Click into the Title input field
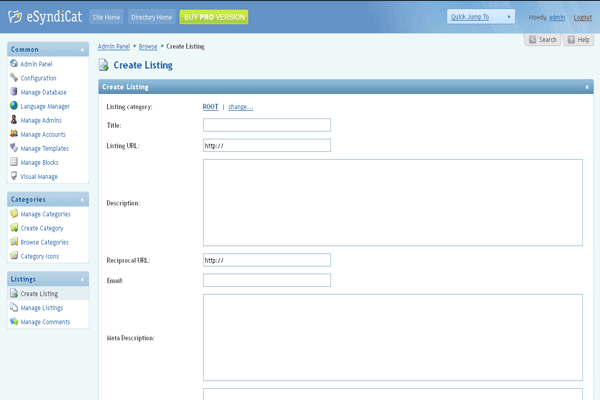 pos(266,125)
